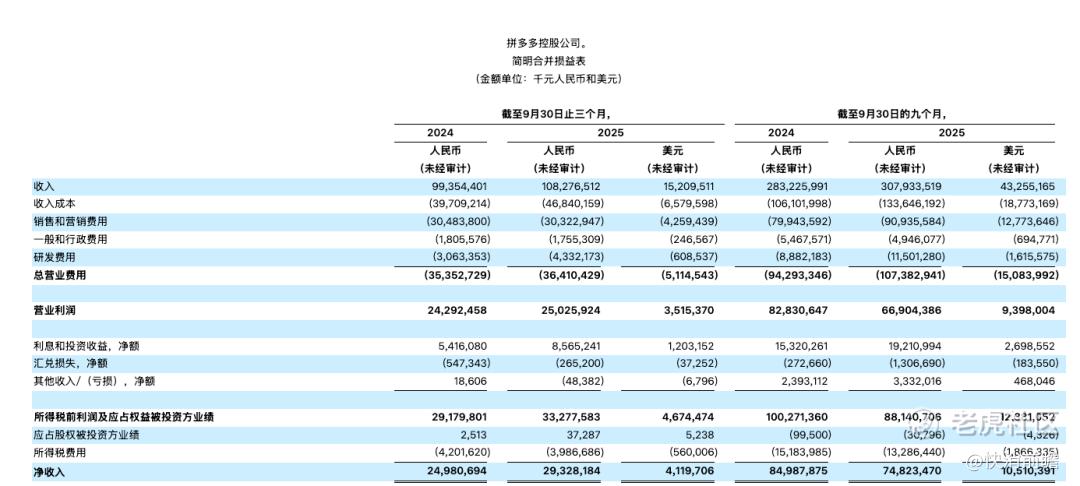Click the 所得税费用 row label
1080x486 pixels.
click(x=59, y=452)
